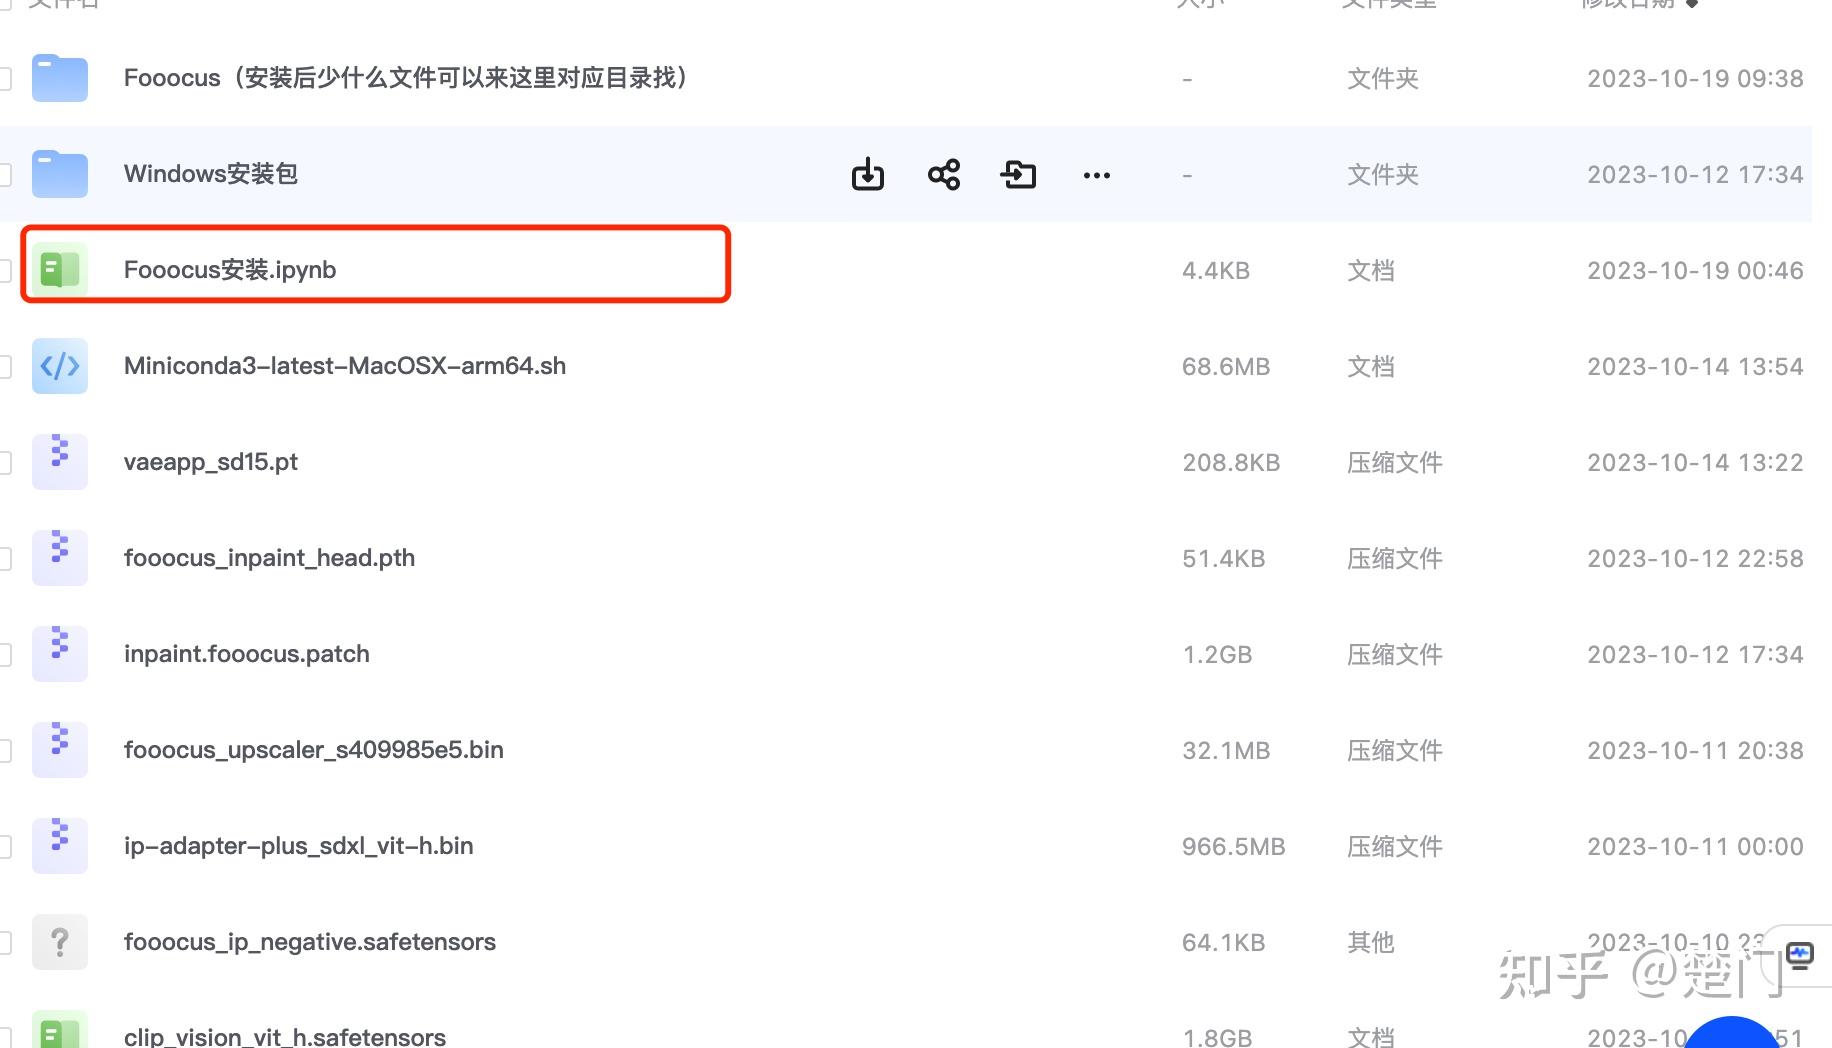Click the move-to icon for Windows安装包

point(1018,174)
